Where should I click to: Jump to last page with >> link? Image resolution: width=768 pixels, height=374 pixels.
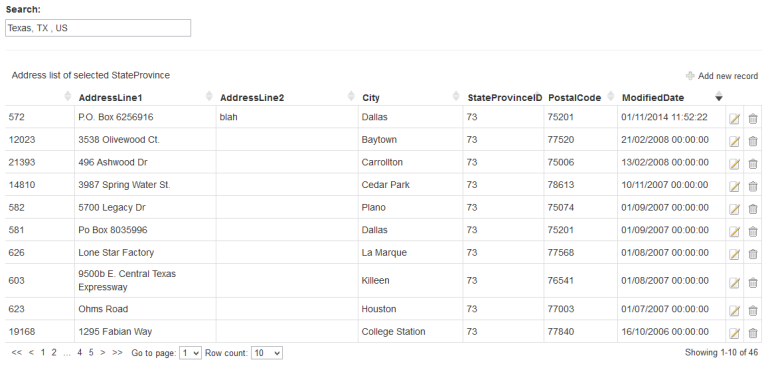tap(117, 352)
